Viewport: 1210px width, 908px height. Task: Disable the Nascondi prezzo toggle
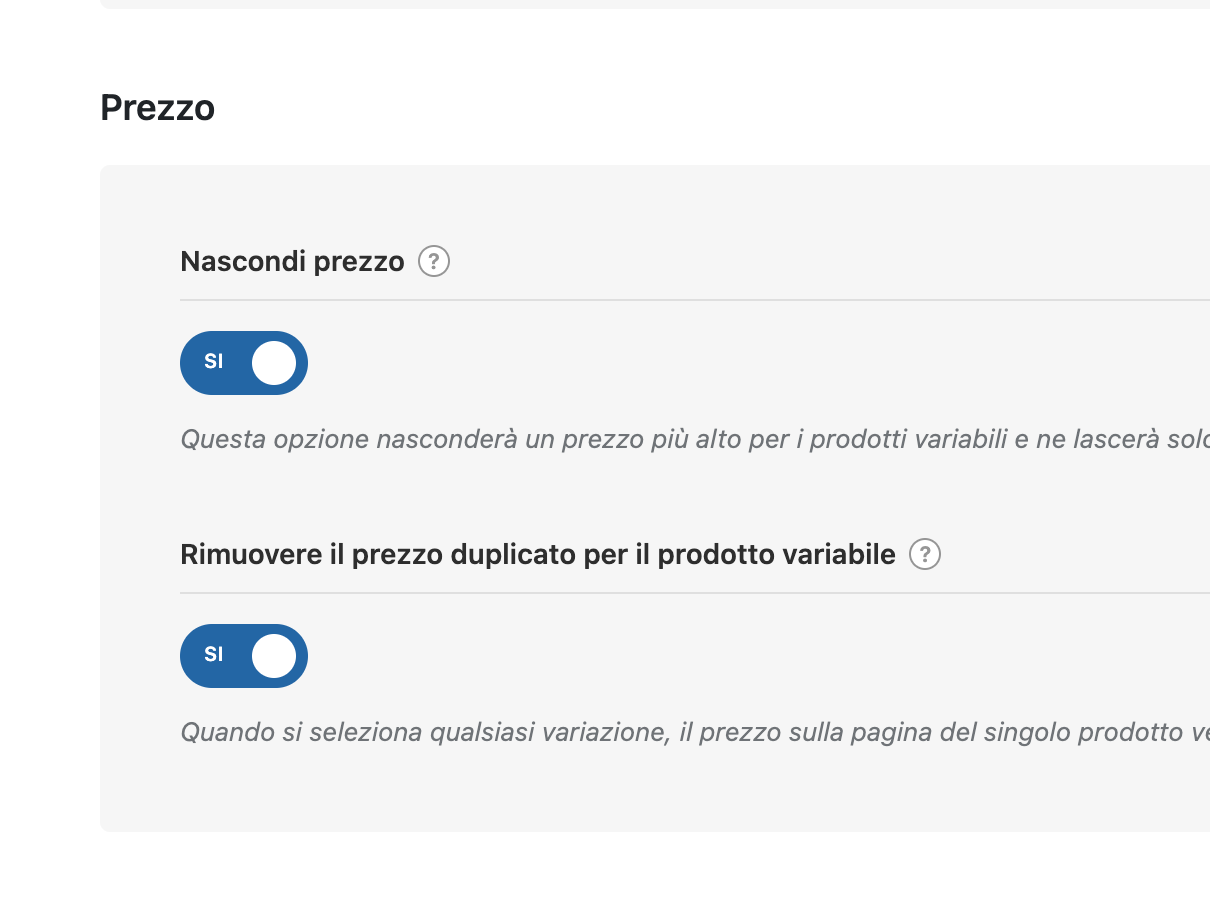(244, 363)
